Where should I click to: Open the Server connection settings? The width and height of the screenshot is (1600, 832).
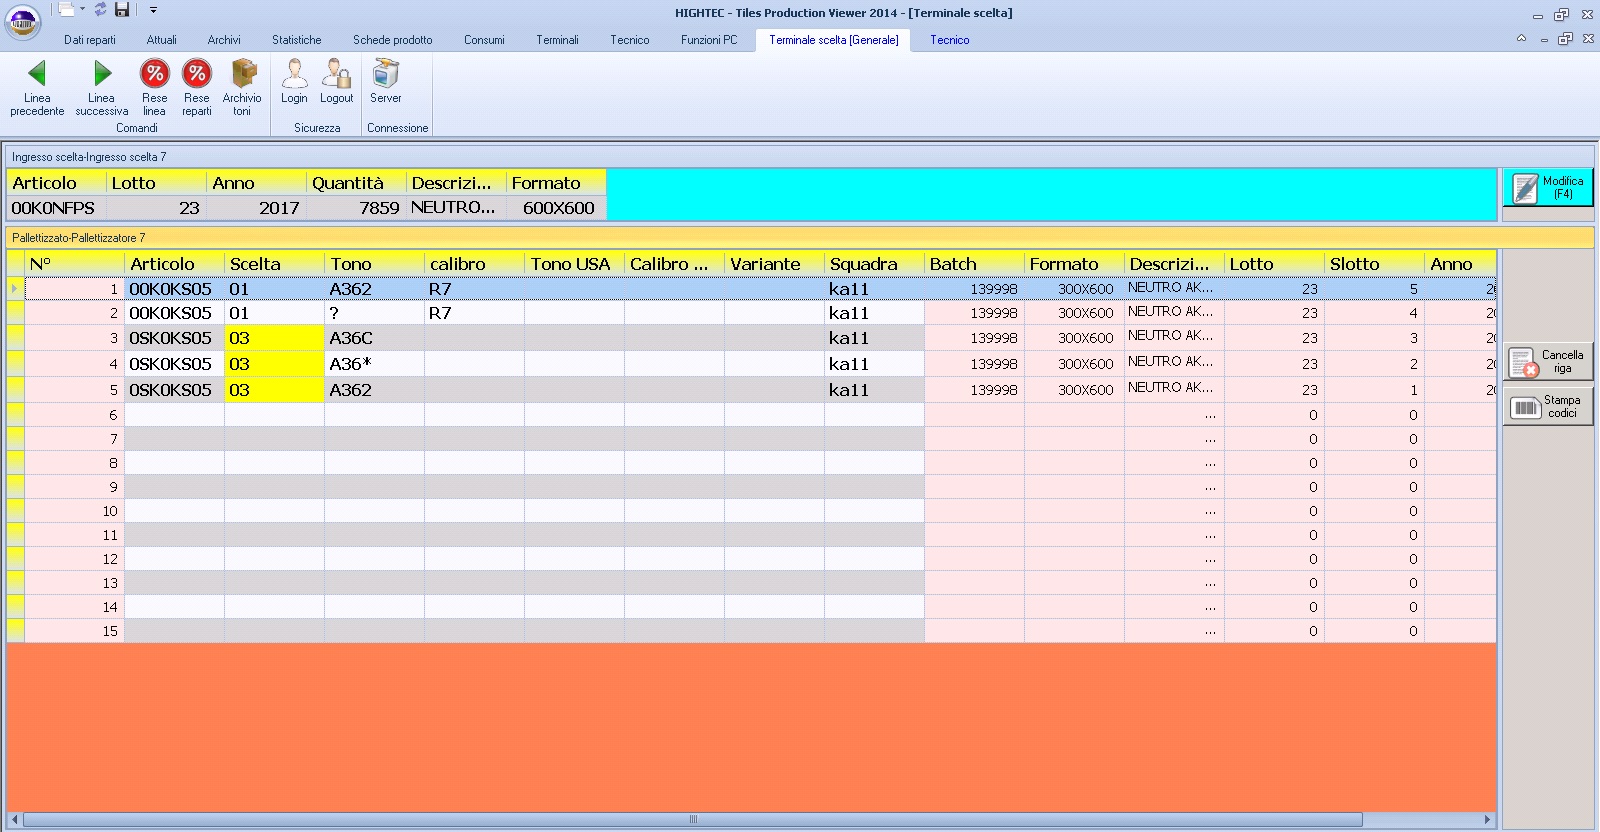(x=386, y=81)
